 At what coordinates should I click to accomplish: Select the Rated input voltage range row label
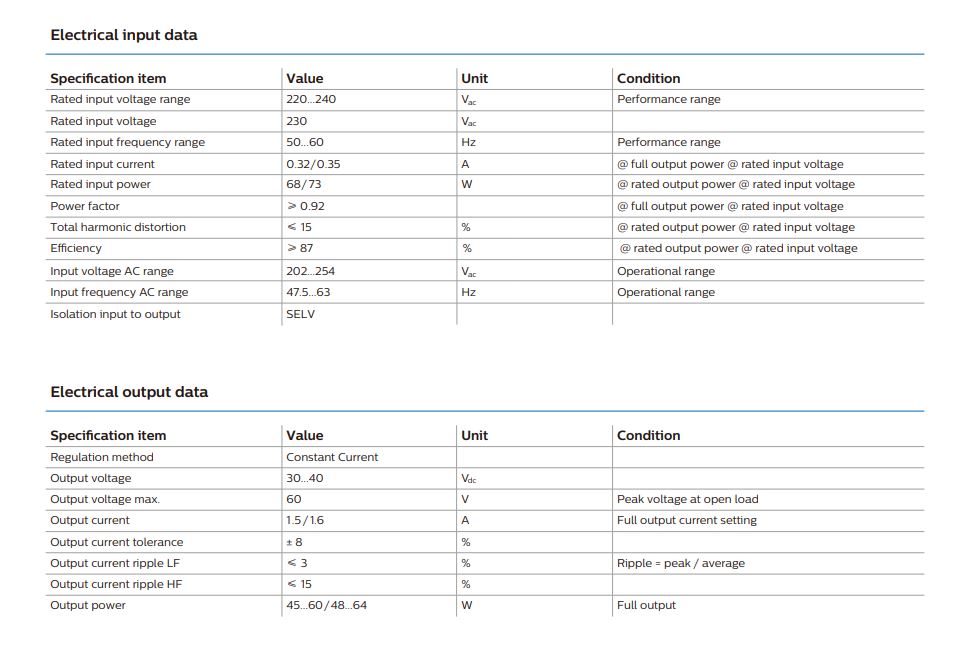[x=120, y=99]
